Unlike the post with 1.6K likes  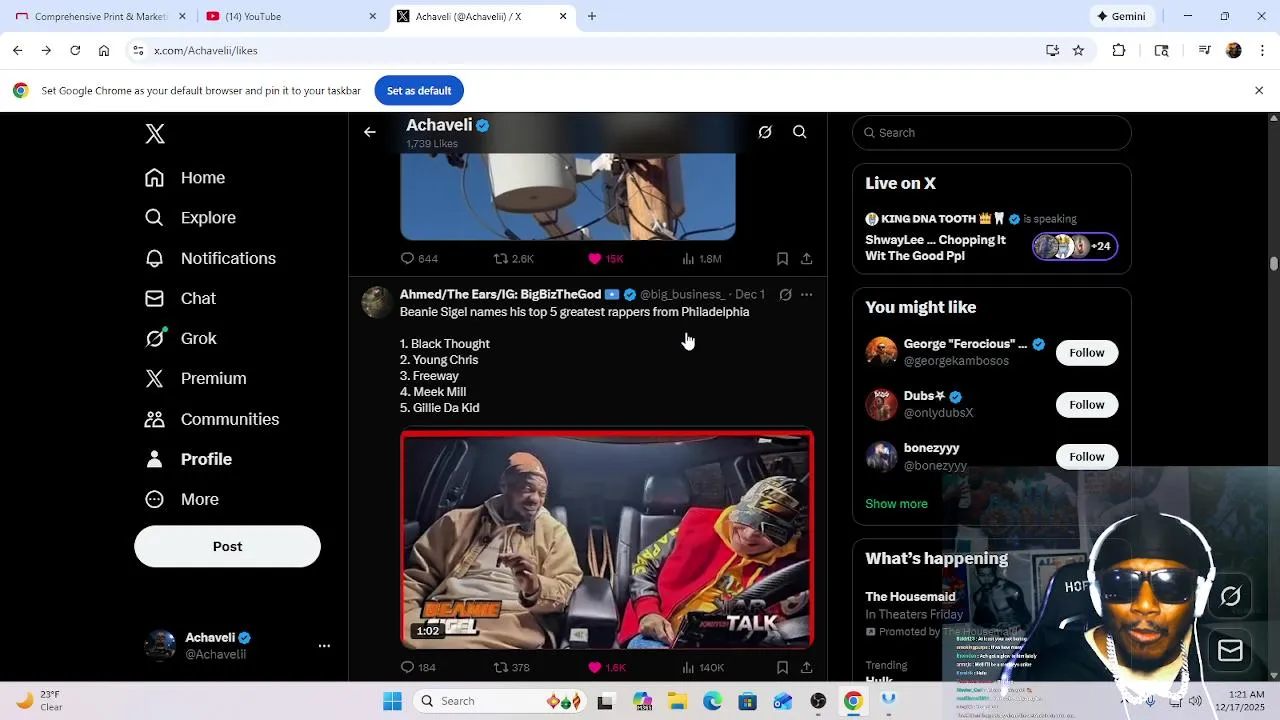[606, 667]
